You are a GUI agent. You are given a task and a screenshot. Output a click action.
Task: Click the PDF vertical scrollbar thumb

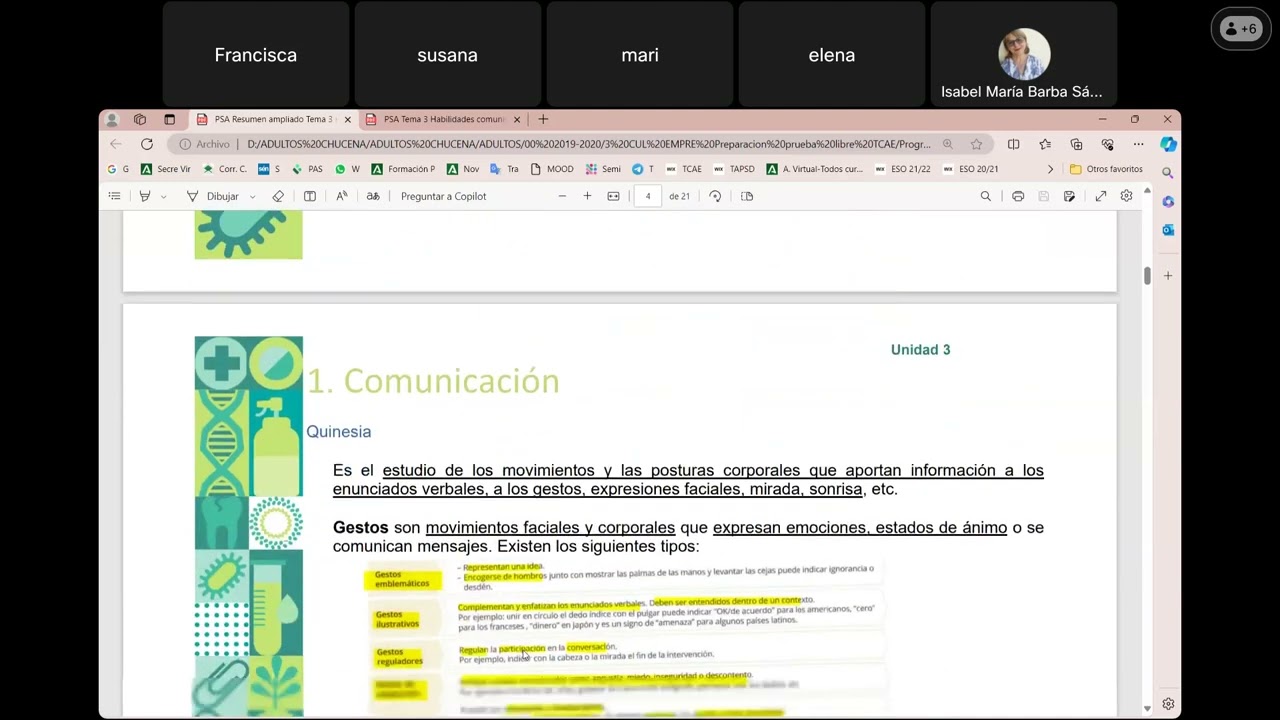[x=1147, y=275]
